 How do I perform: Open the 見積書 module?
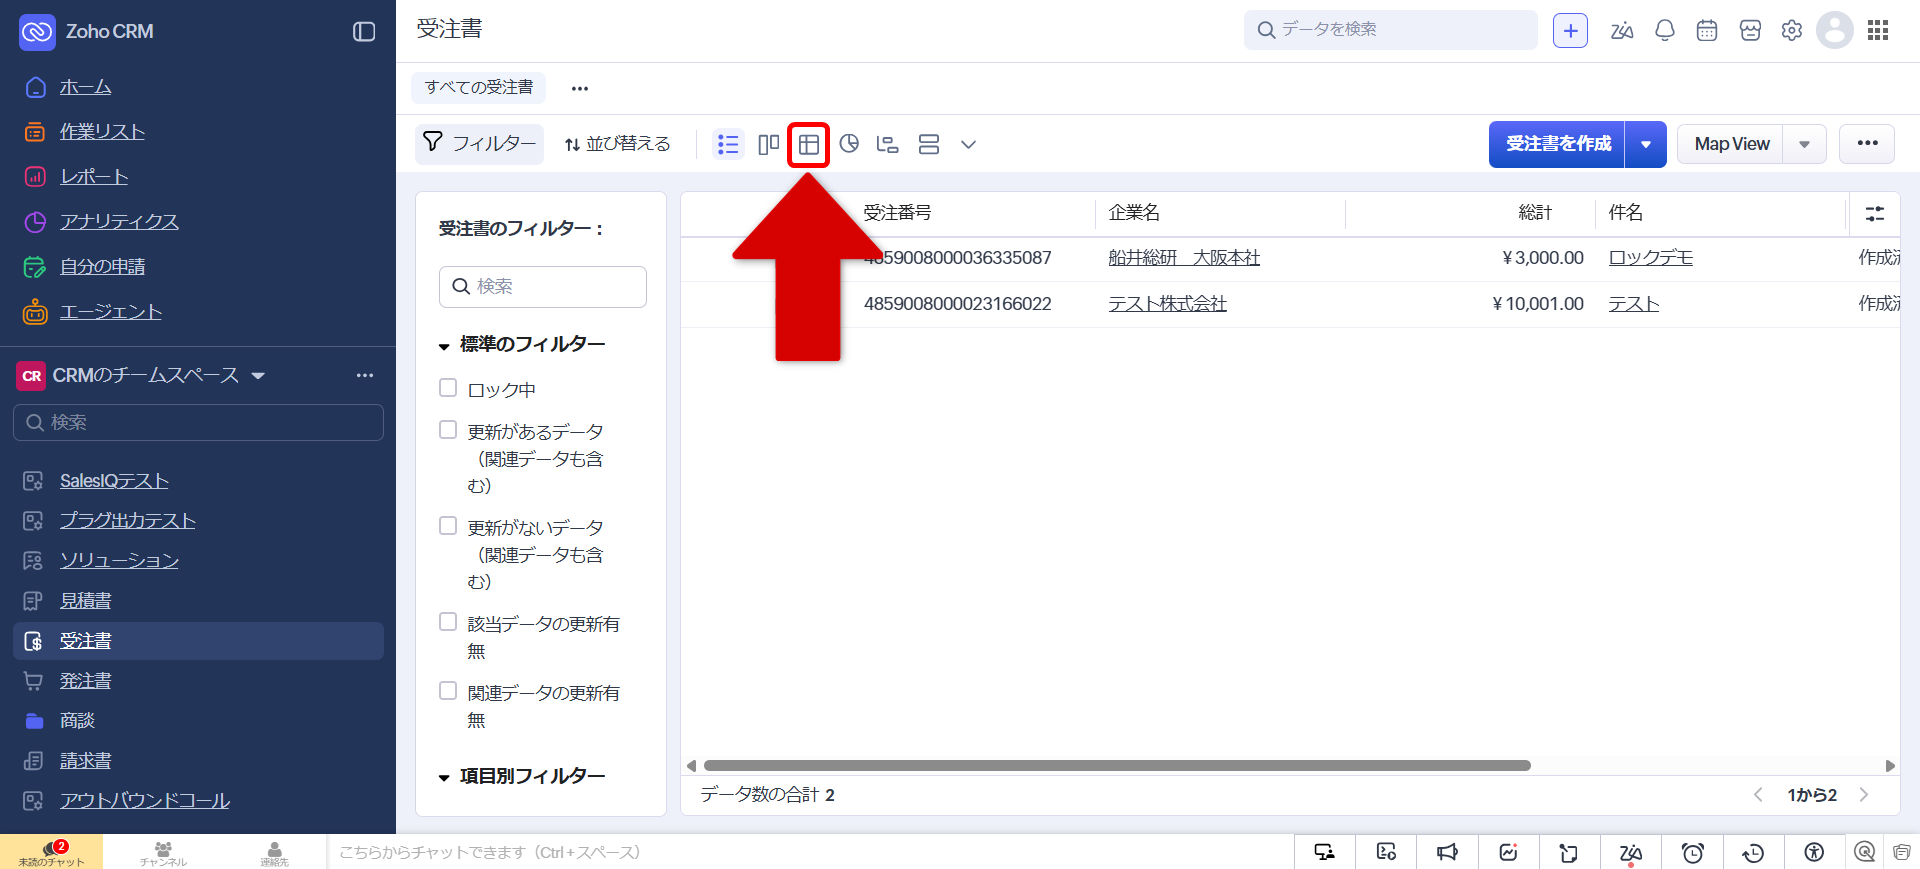pyautogui.click(x=85, y=601)
